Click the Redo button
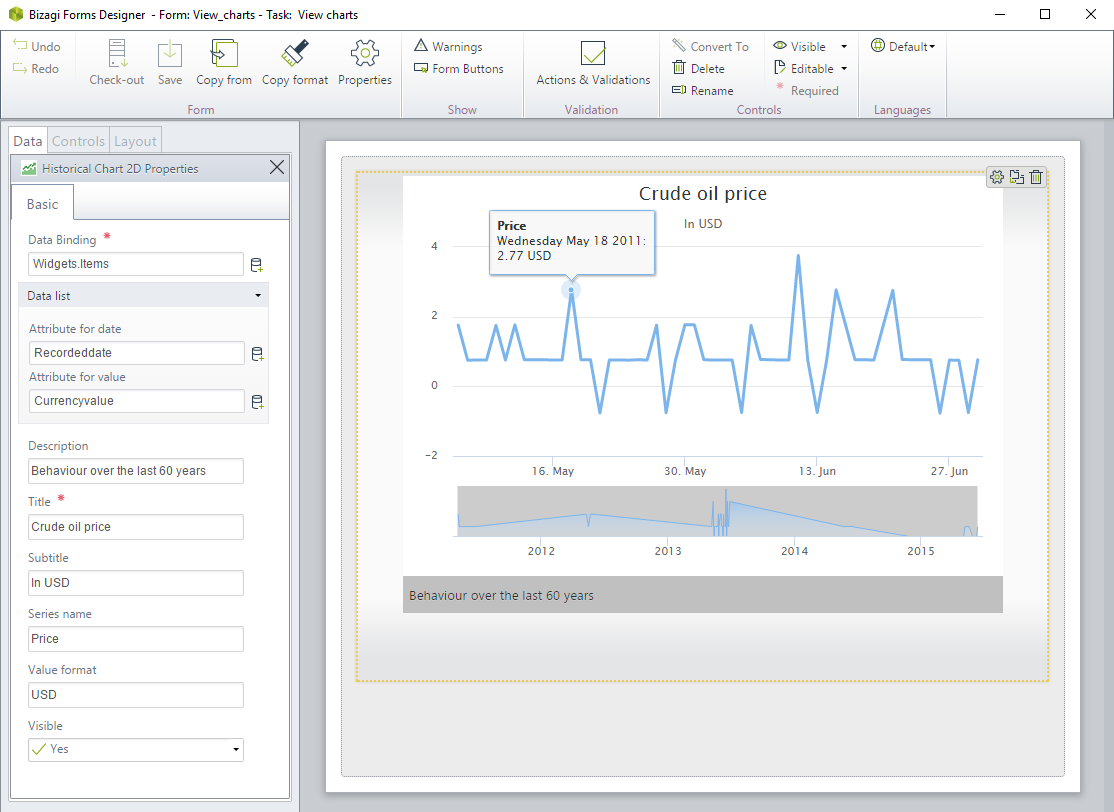The height and width of the screenshot is (812, 1114). click(x=36, y=68)
